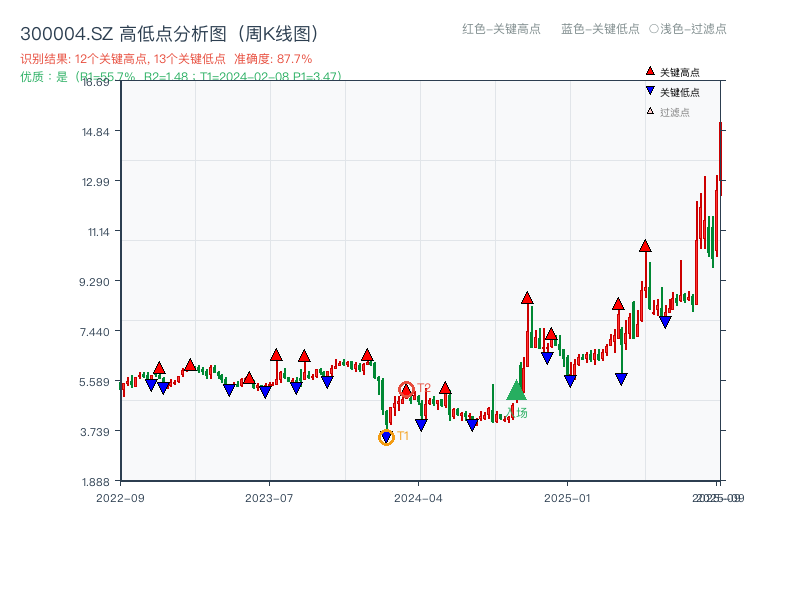Click the 关键低点 legend label text

click(680, 92)
